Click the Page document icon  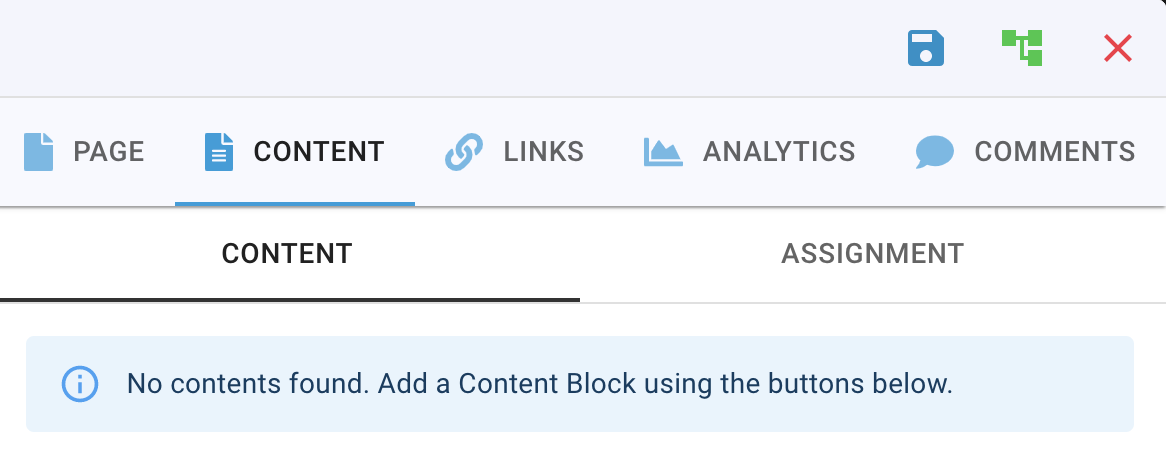[x=38, y=152]
